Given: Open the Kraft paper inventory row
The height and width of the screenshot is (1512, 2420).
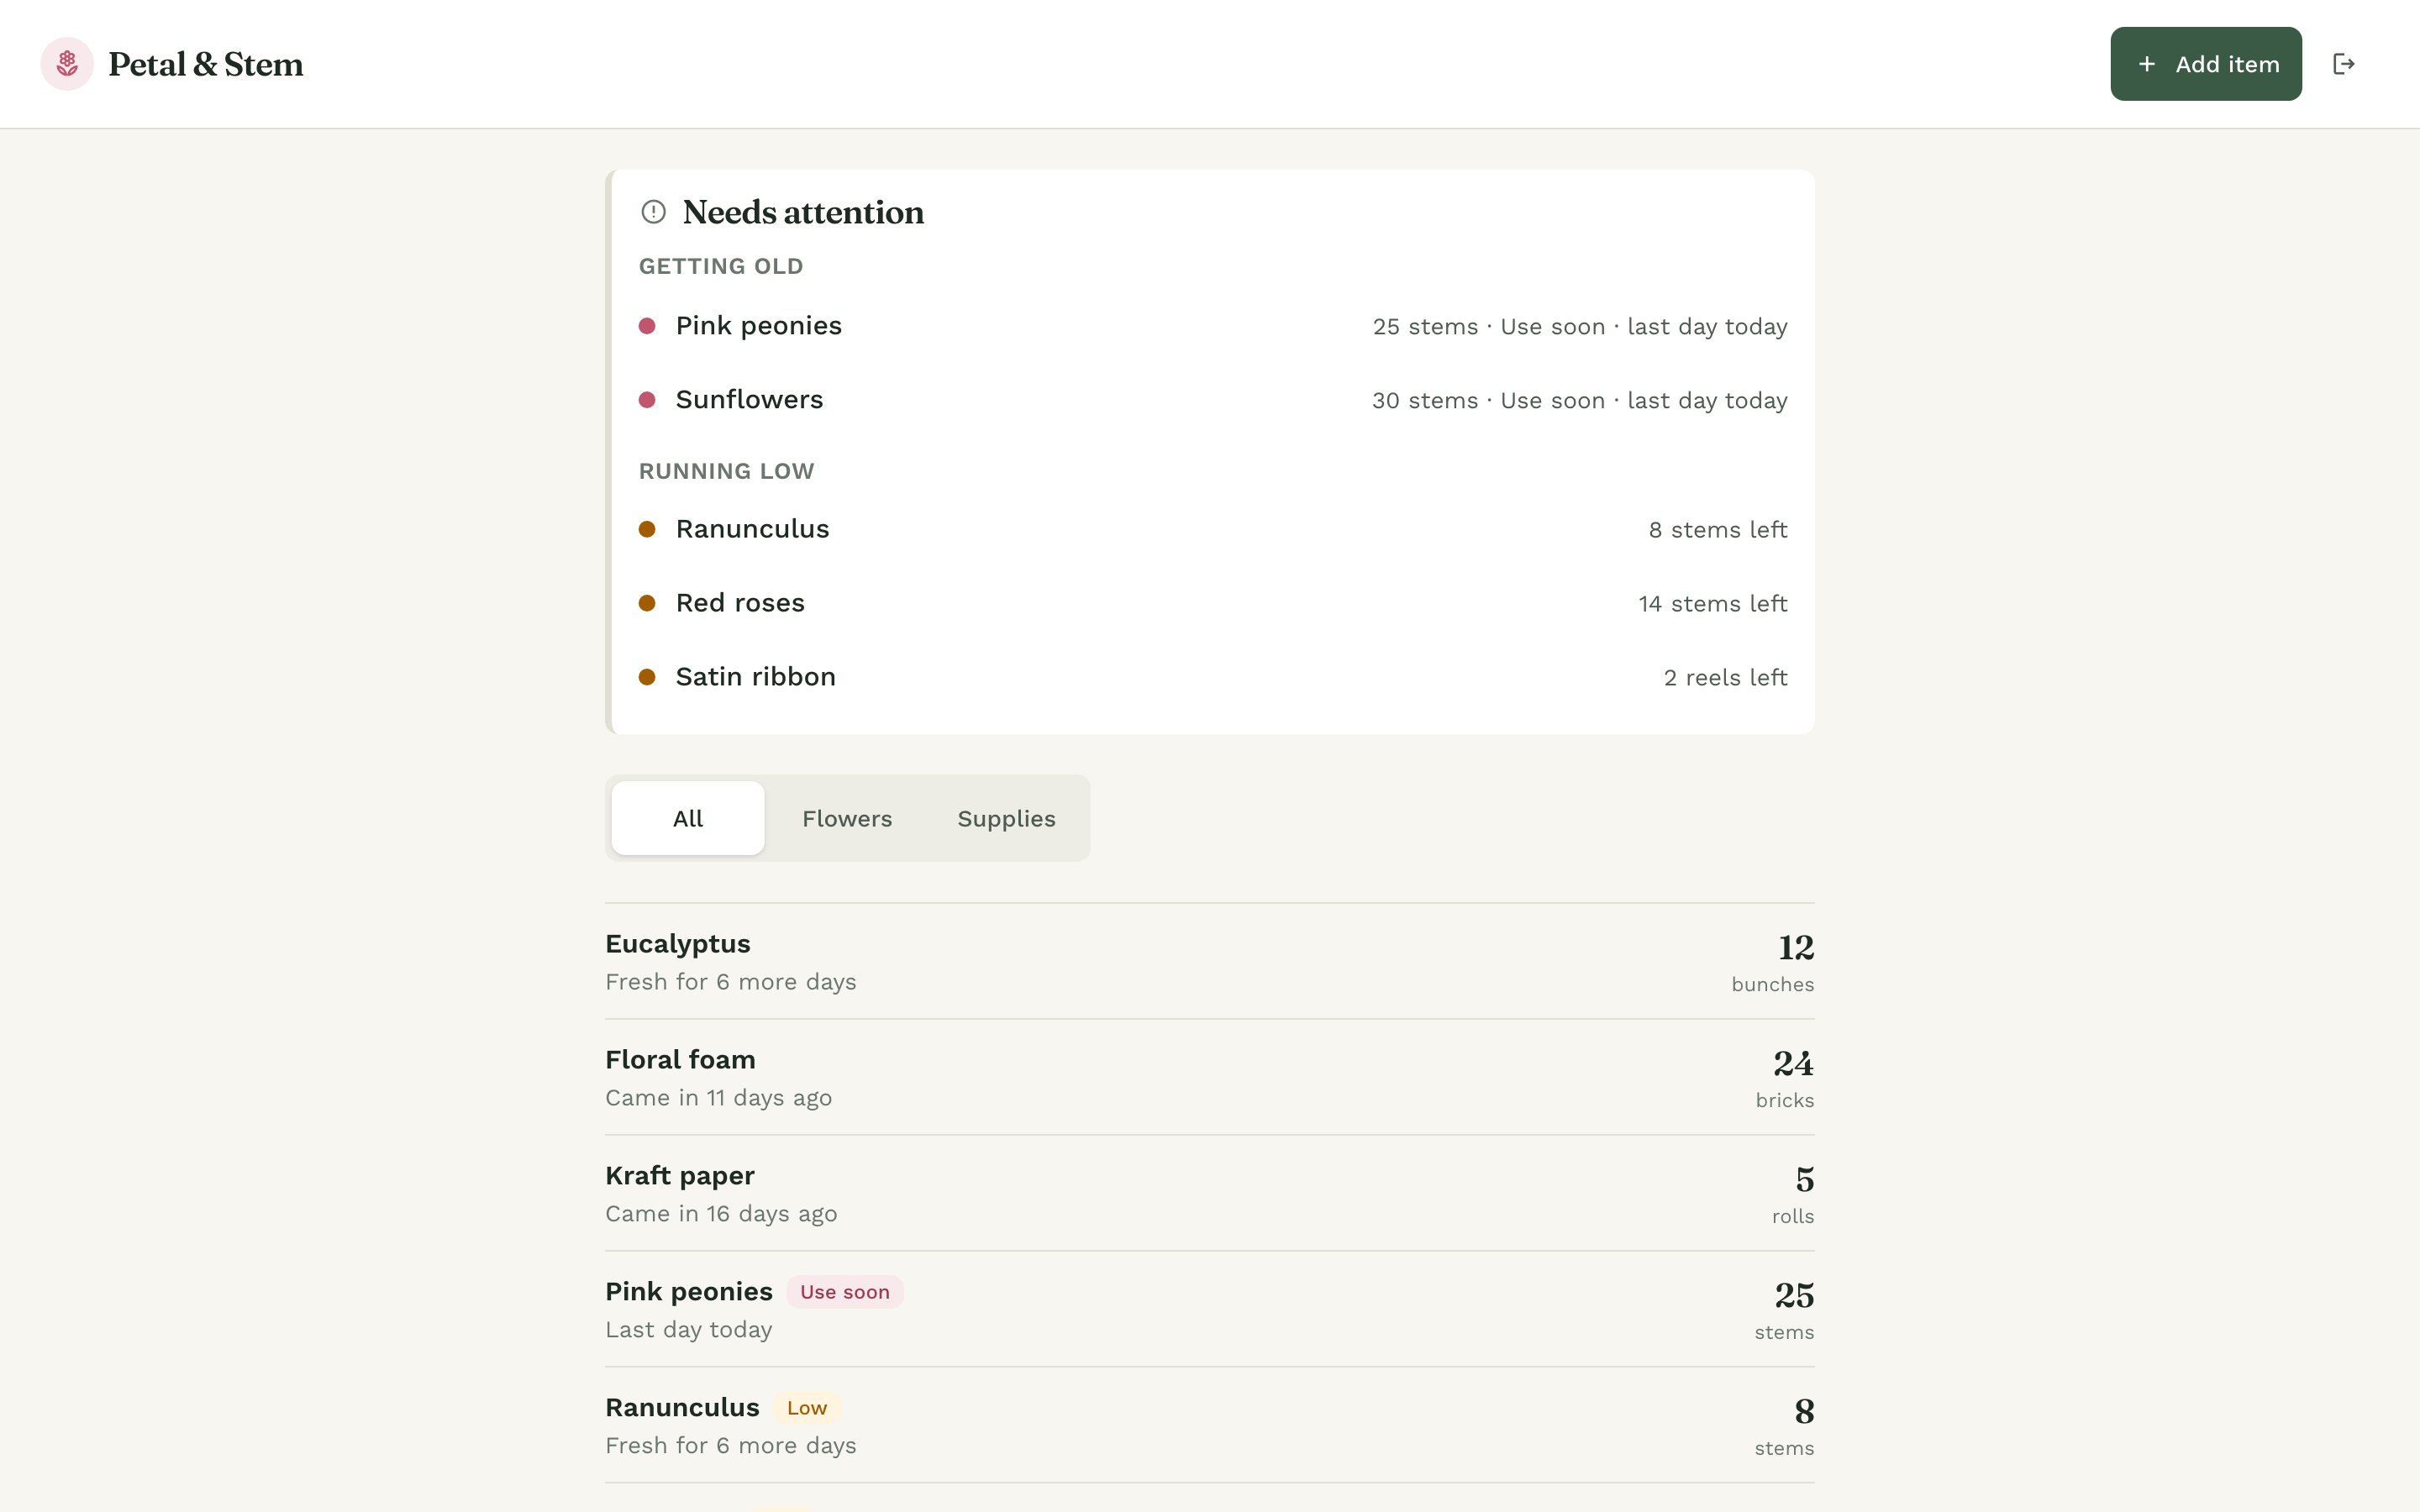Looking at the screenshot, I should point(1209,1194).
